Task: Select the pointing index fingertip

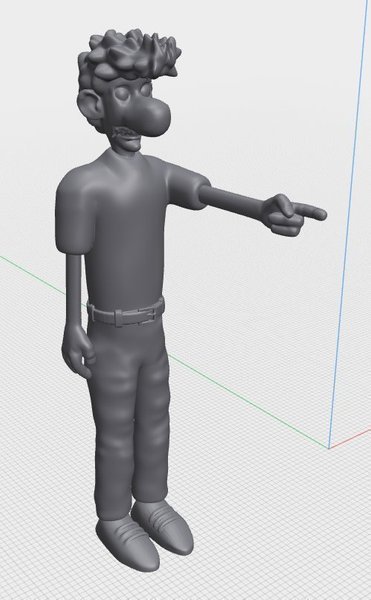Action: 319,214
